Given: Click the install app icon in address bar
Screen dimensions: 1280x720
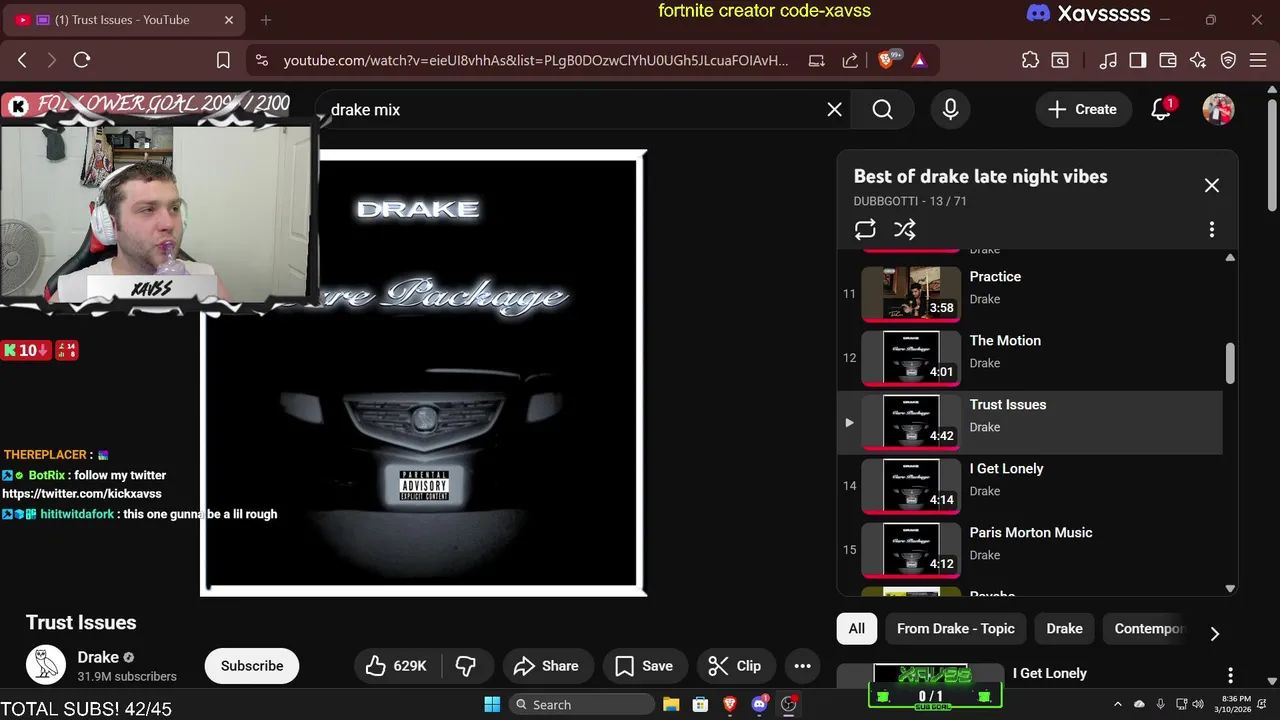Looking at the screenshot, I should pyautogui.click(x=817, y=60).
